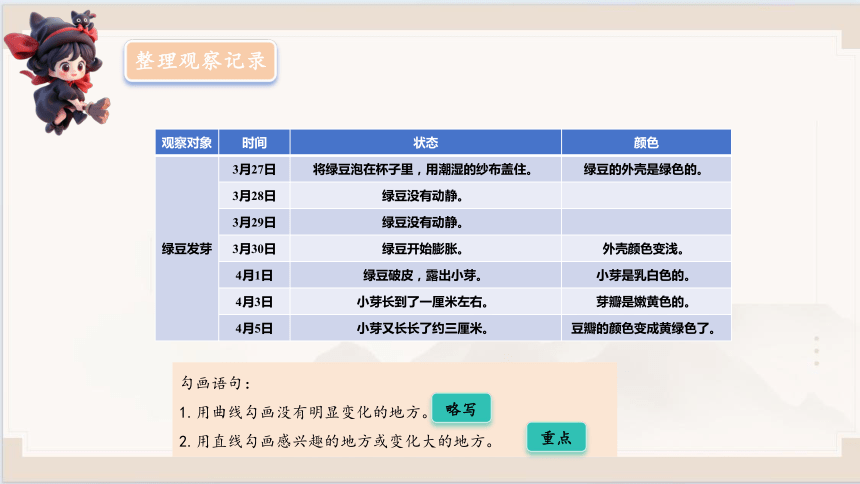Click the 勾画语句 heading text
The image size is (860, 484).
point(216,383)
